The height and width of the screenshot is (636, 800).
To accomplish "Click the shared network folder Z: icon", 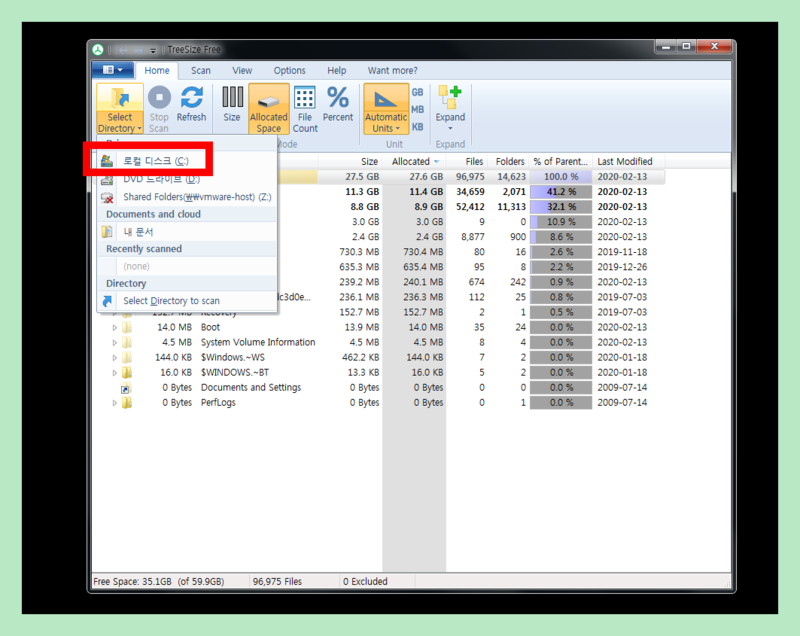I will (x=107, y=197).
